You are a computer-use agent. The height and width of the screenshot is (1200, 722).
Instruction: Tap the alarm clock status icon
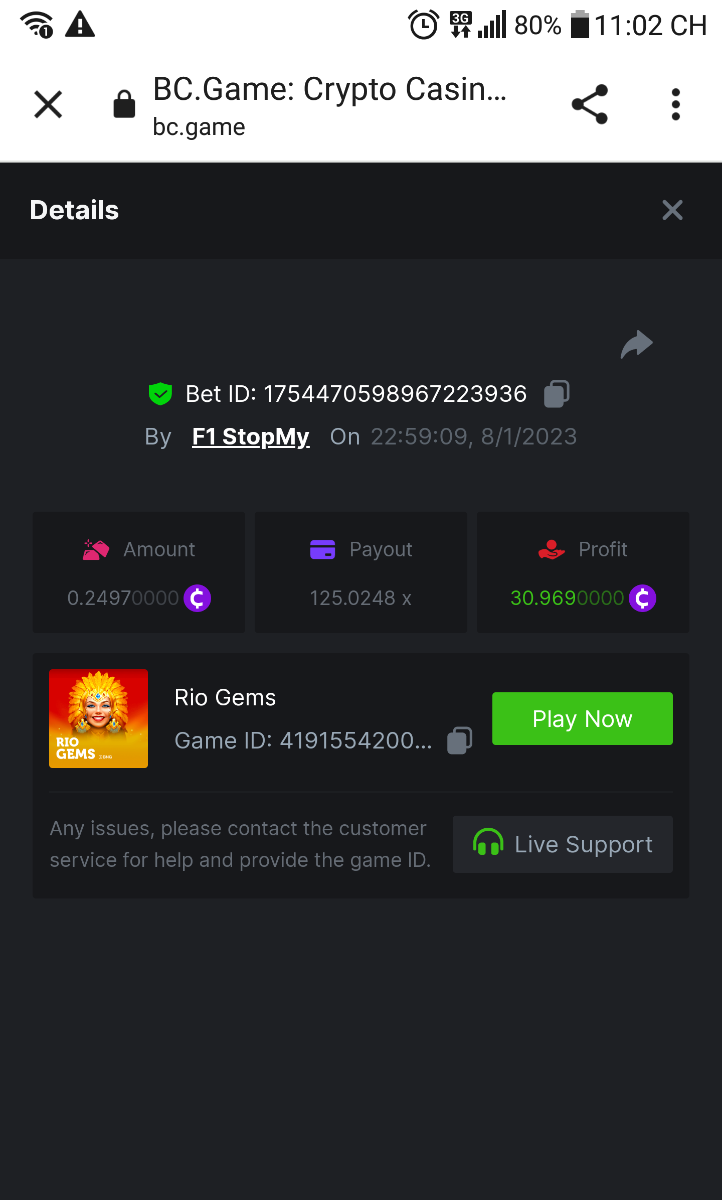tap(424, 25)
